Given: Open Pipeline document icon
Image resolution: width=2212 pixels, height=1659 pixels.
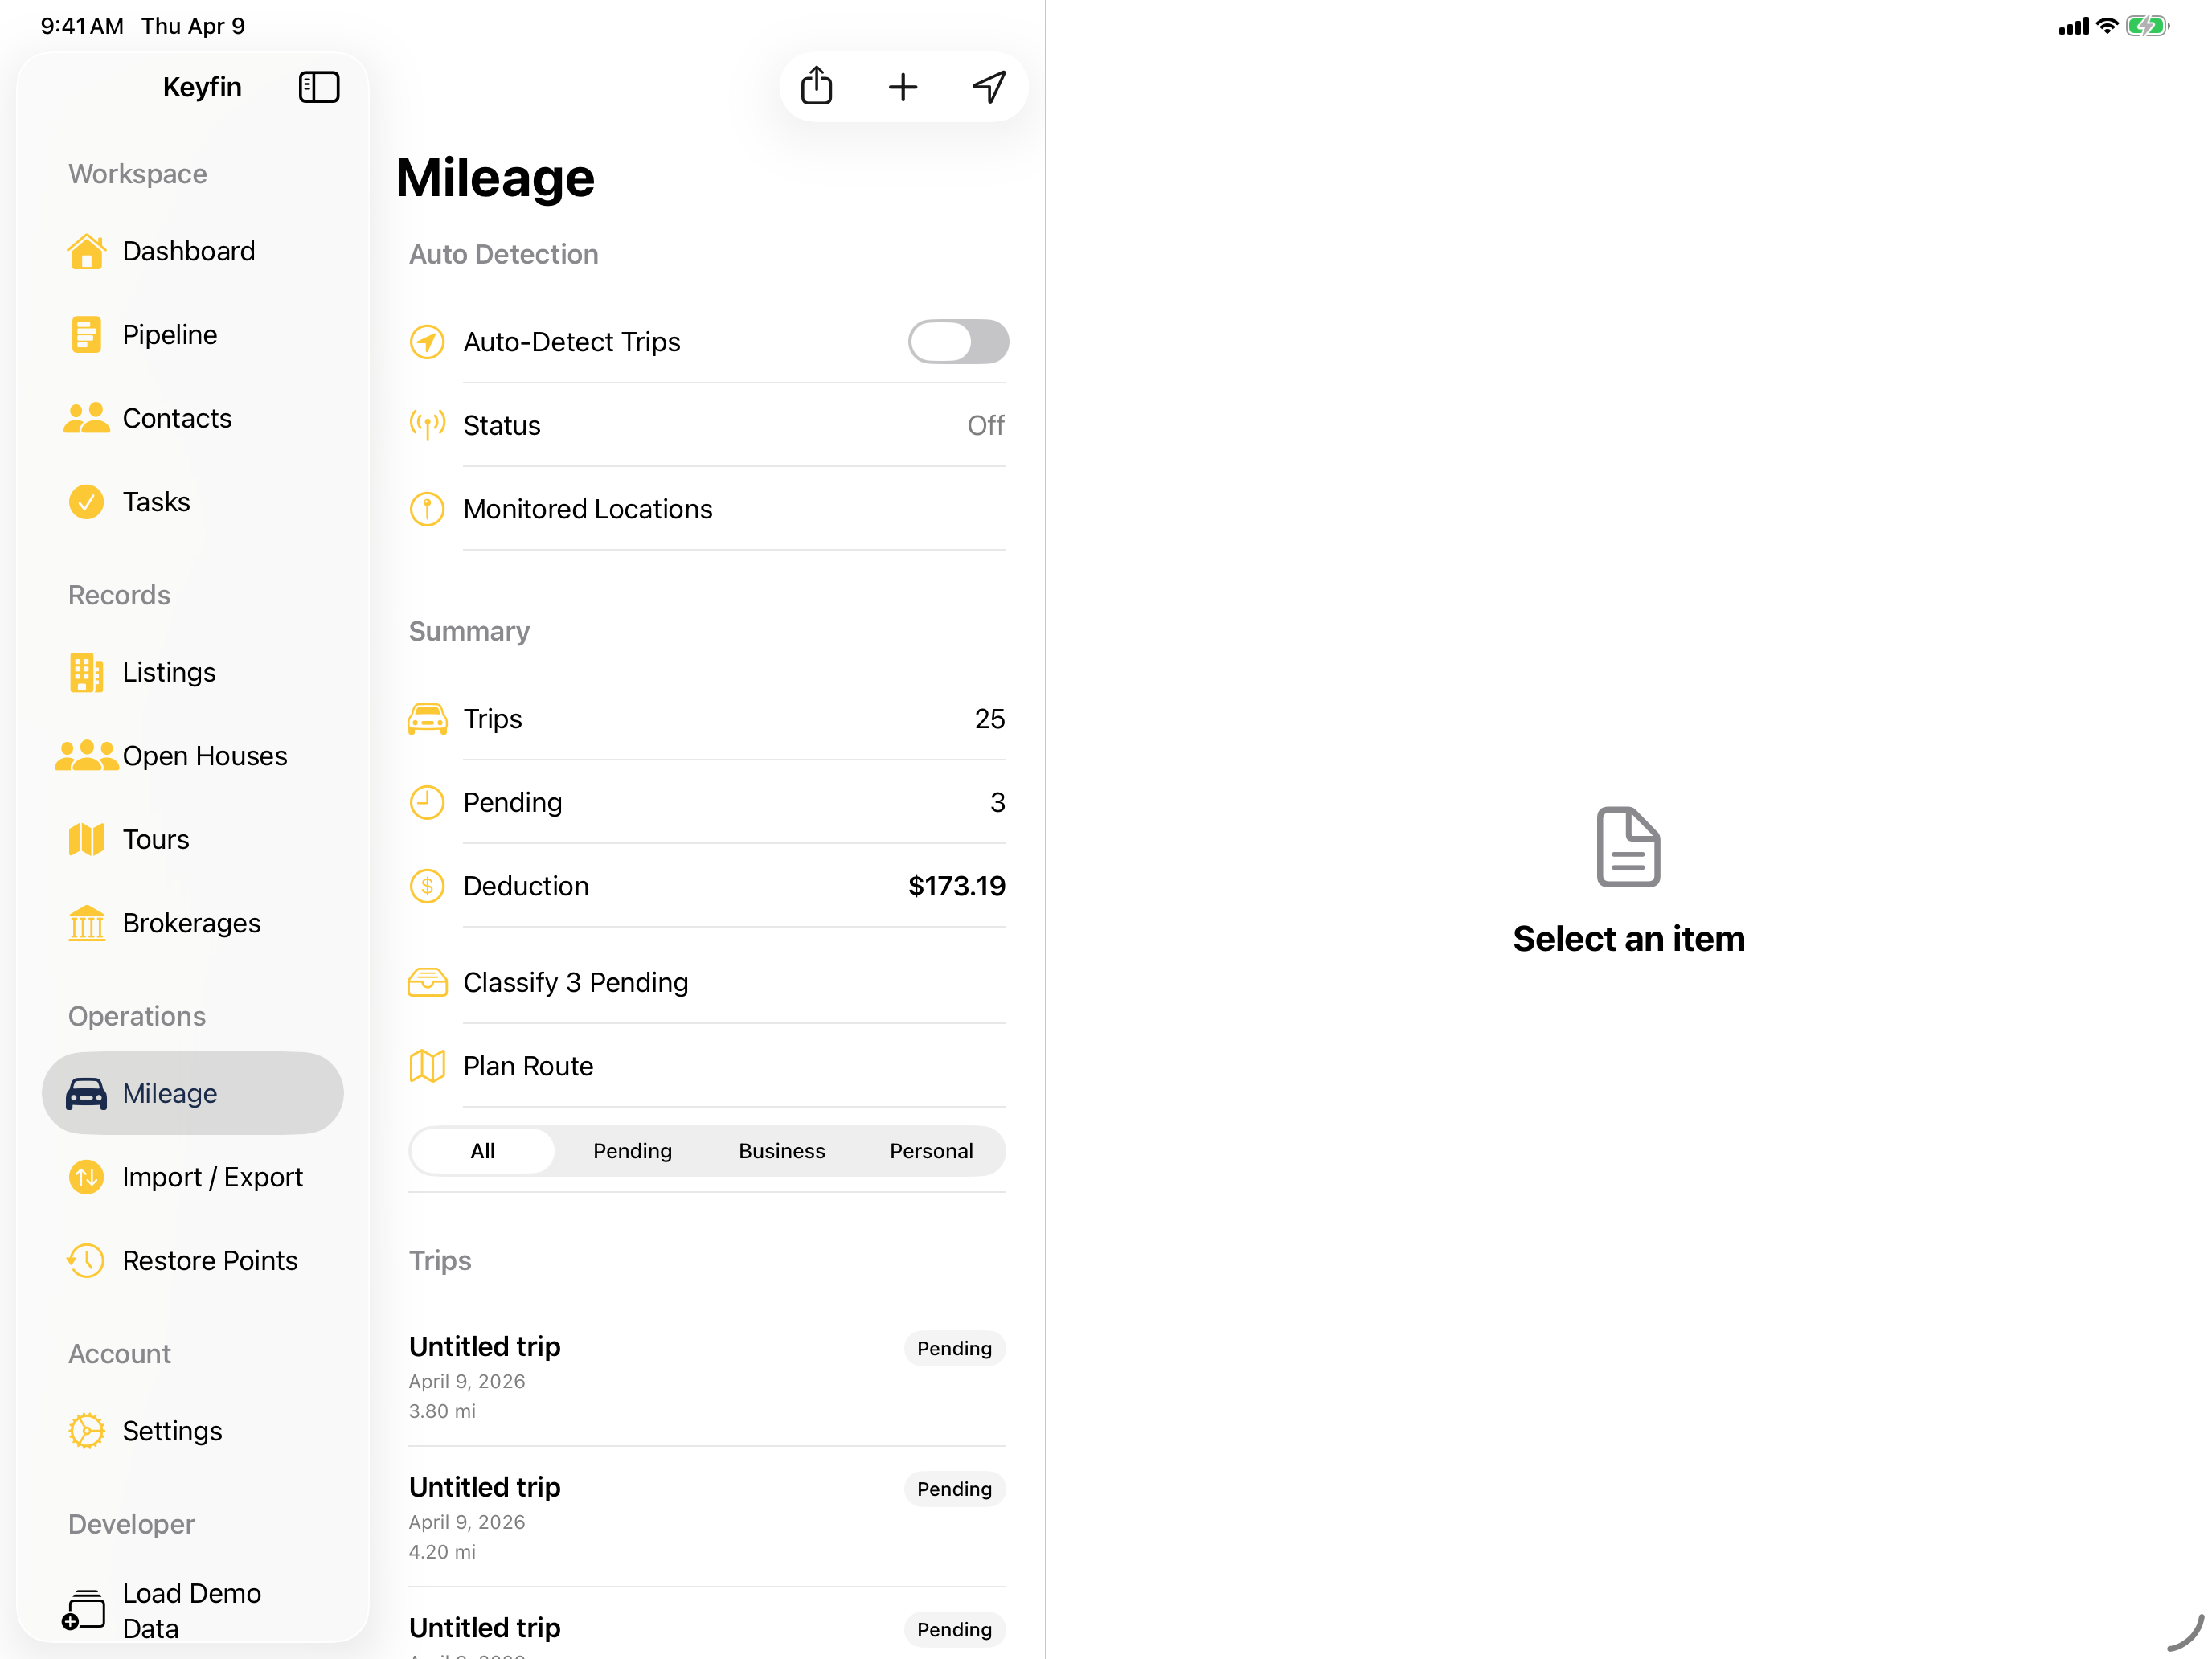Looking at the screenshot, I should point(86,335).
